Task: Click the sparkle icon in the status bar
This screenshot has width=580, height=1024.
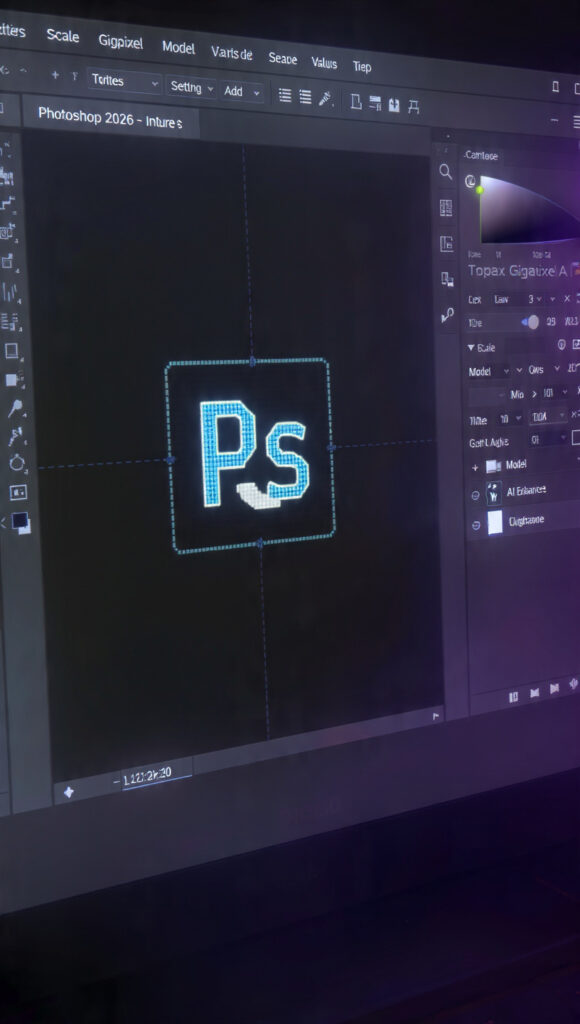Action: pos(68,792)
